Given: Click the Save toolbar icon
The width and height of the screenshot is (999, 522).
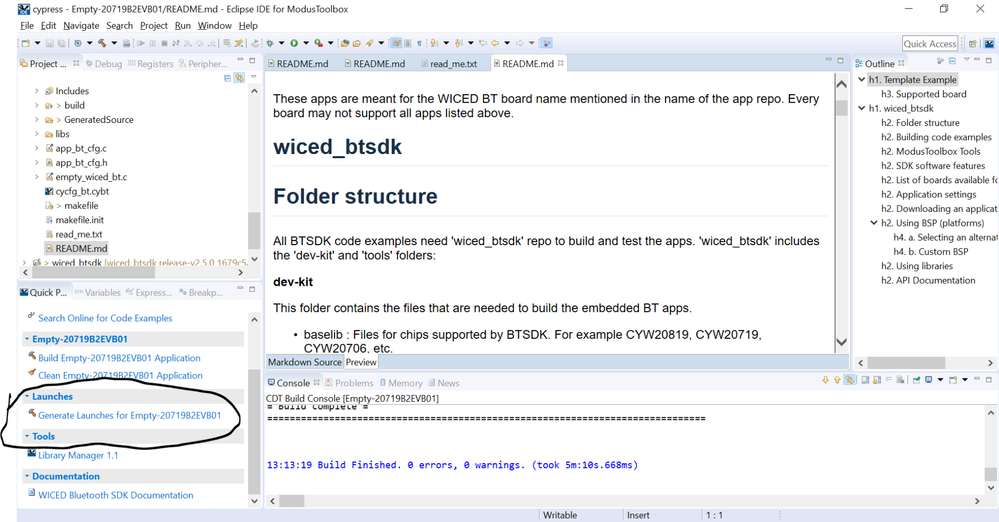Looking at the screenshot, I should click(50, 43).
